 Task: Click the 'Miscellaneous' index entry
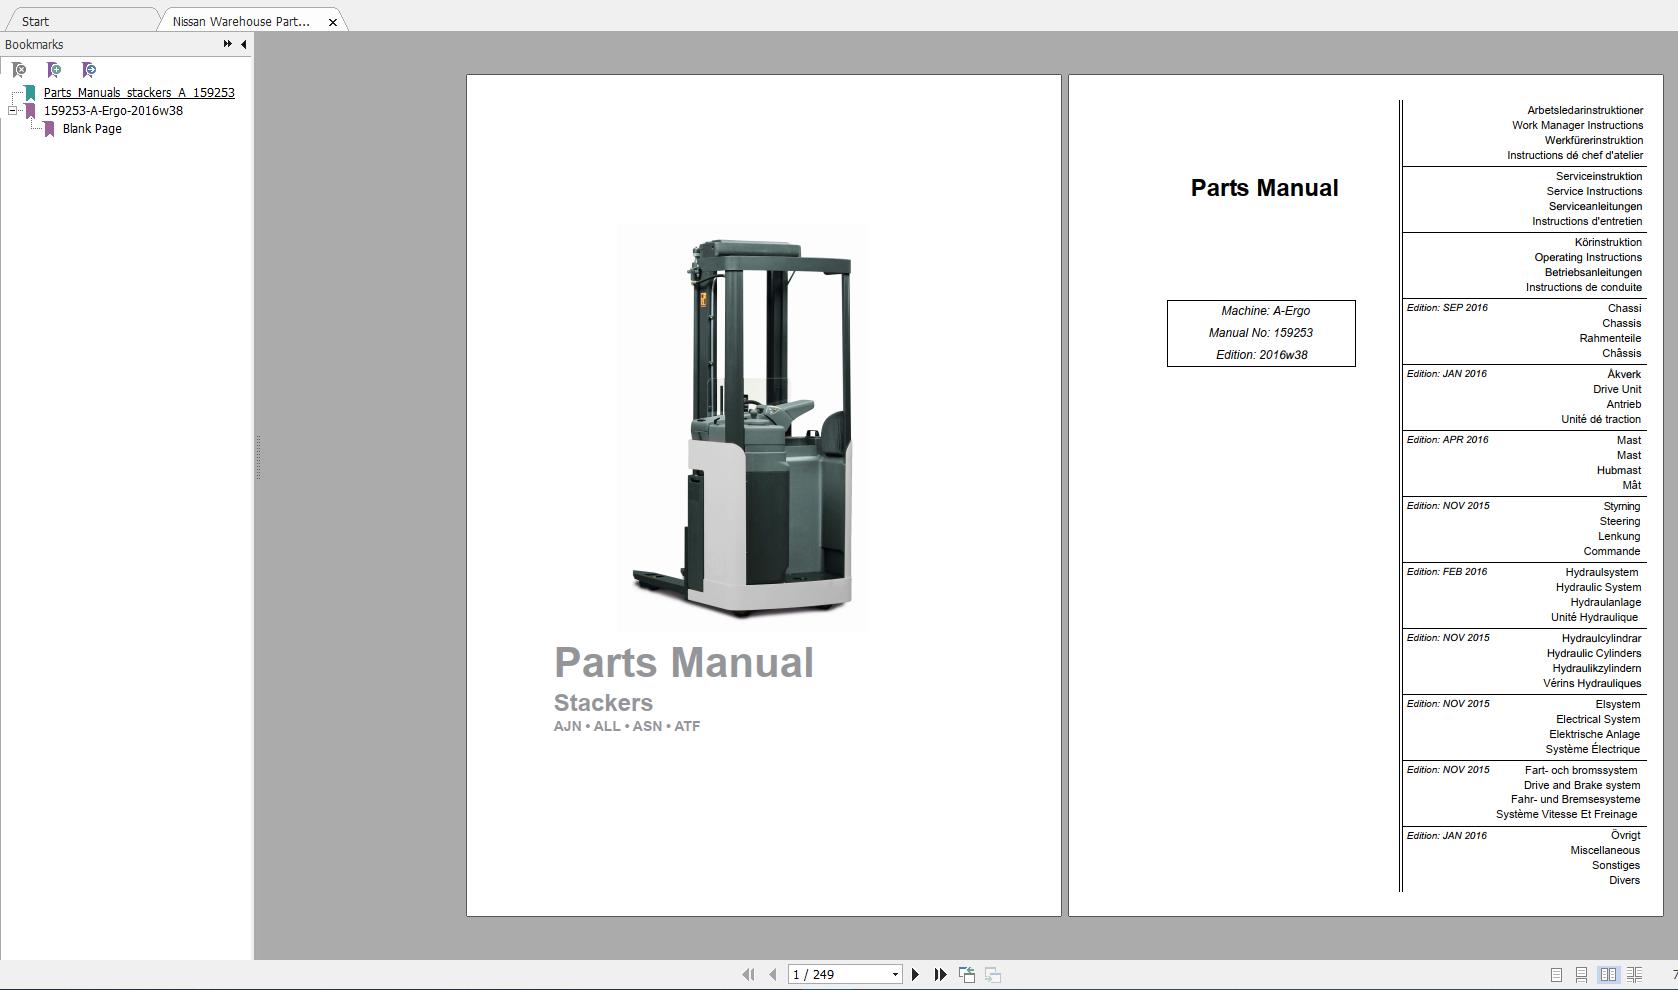pyautogui.click(x=1605, y=851)
